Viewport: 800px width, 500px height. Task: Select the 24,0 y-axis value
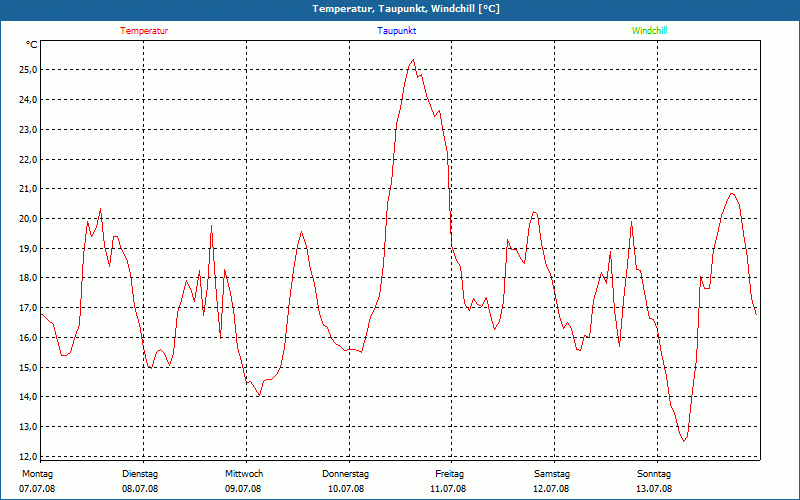29,99
